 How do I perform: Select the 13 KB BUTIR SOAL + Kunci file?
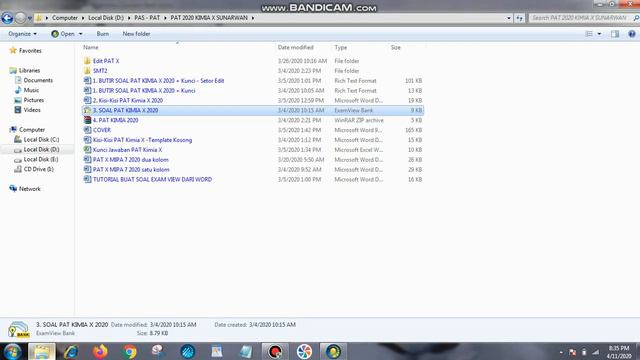(144, 91)
